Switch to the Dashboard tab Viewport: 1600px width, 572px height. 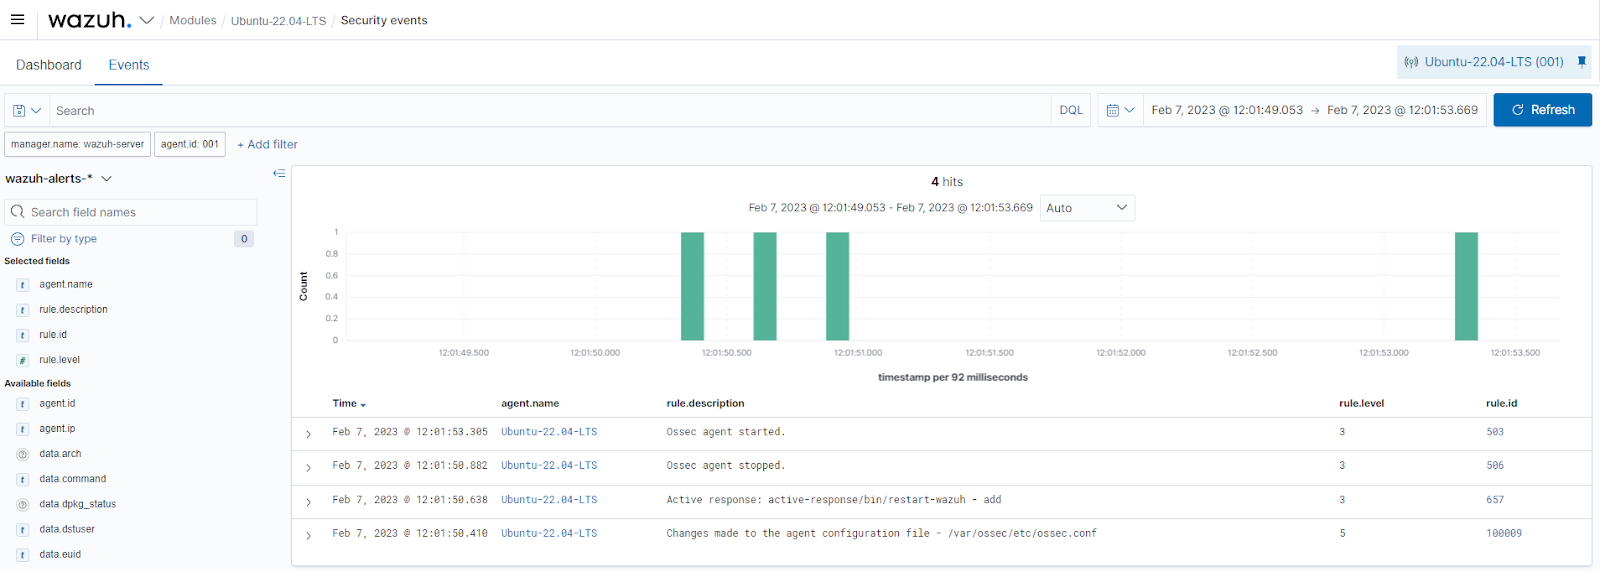coord(49,65)
